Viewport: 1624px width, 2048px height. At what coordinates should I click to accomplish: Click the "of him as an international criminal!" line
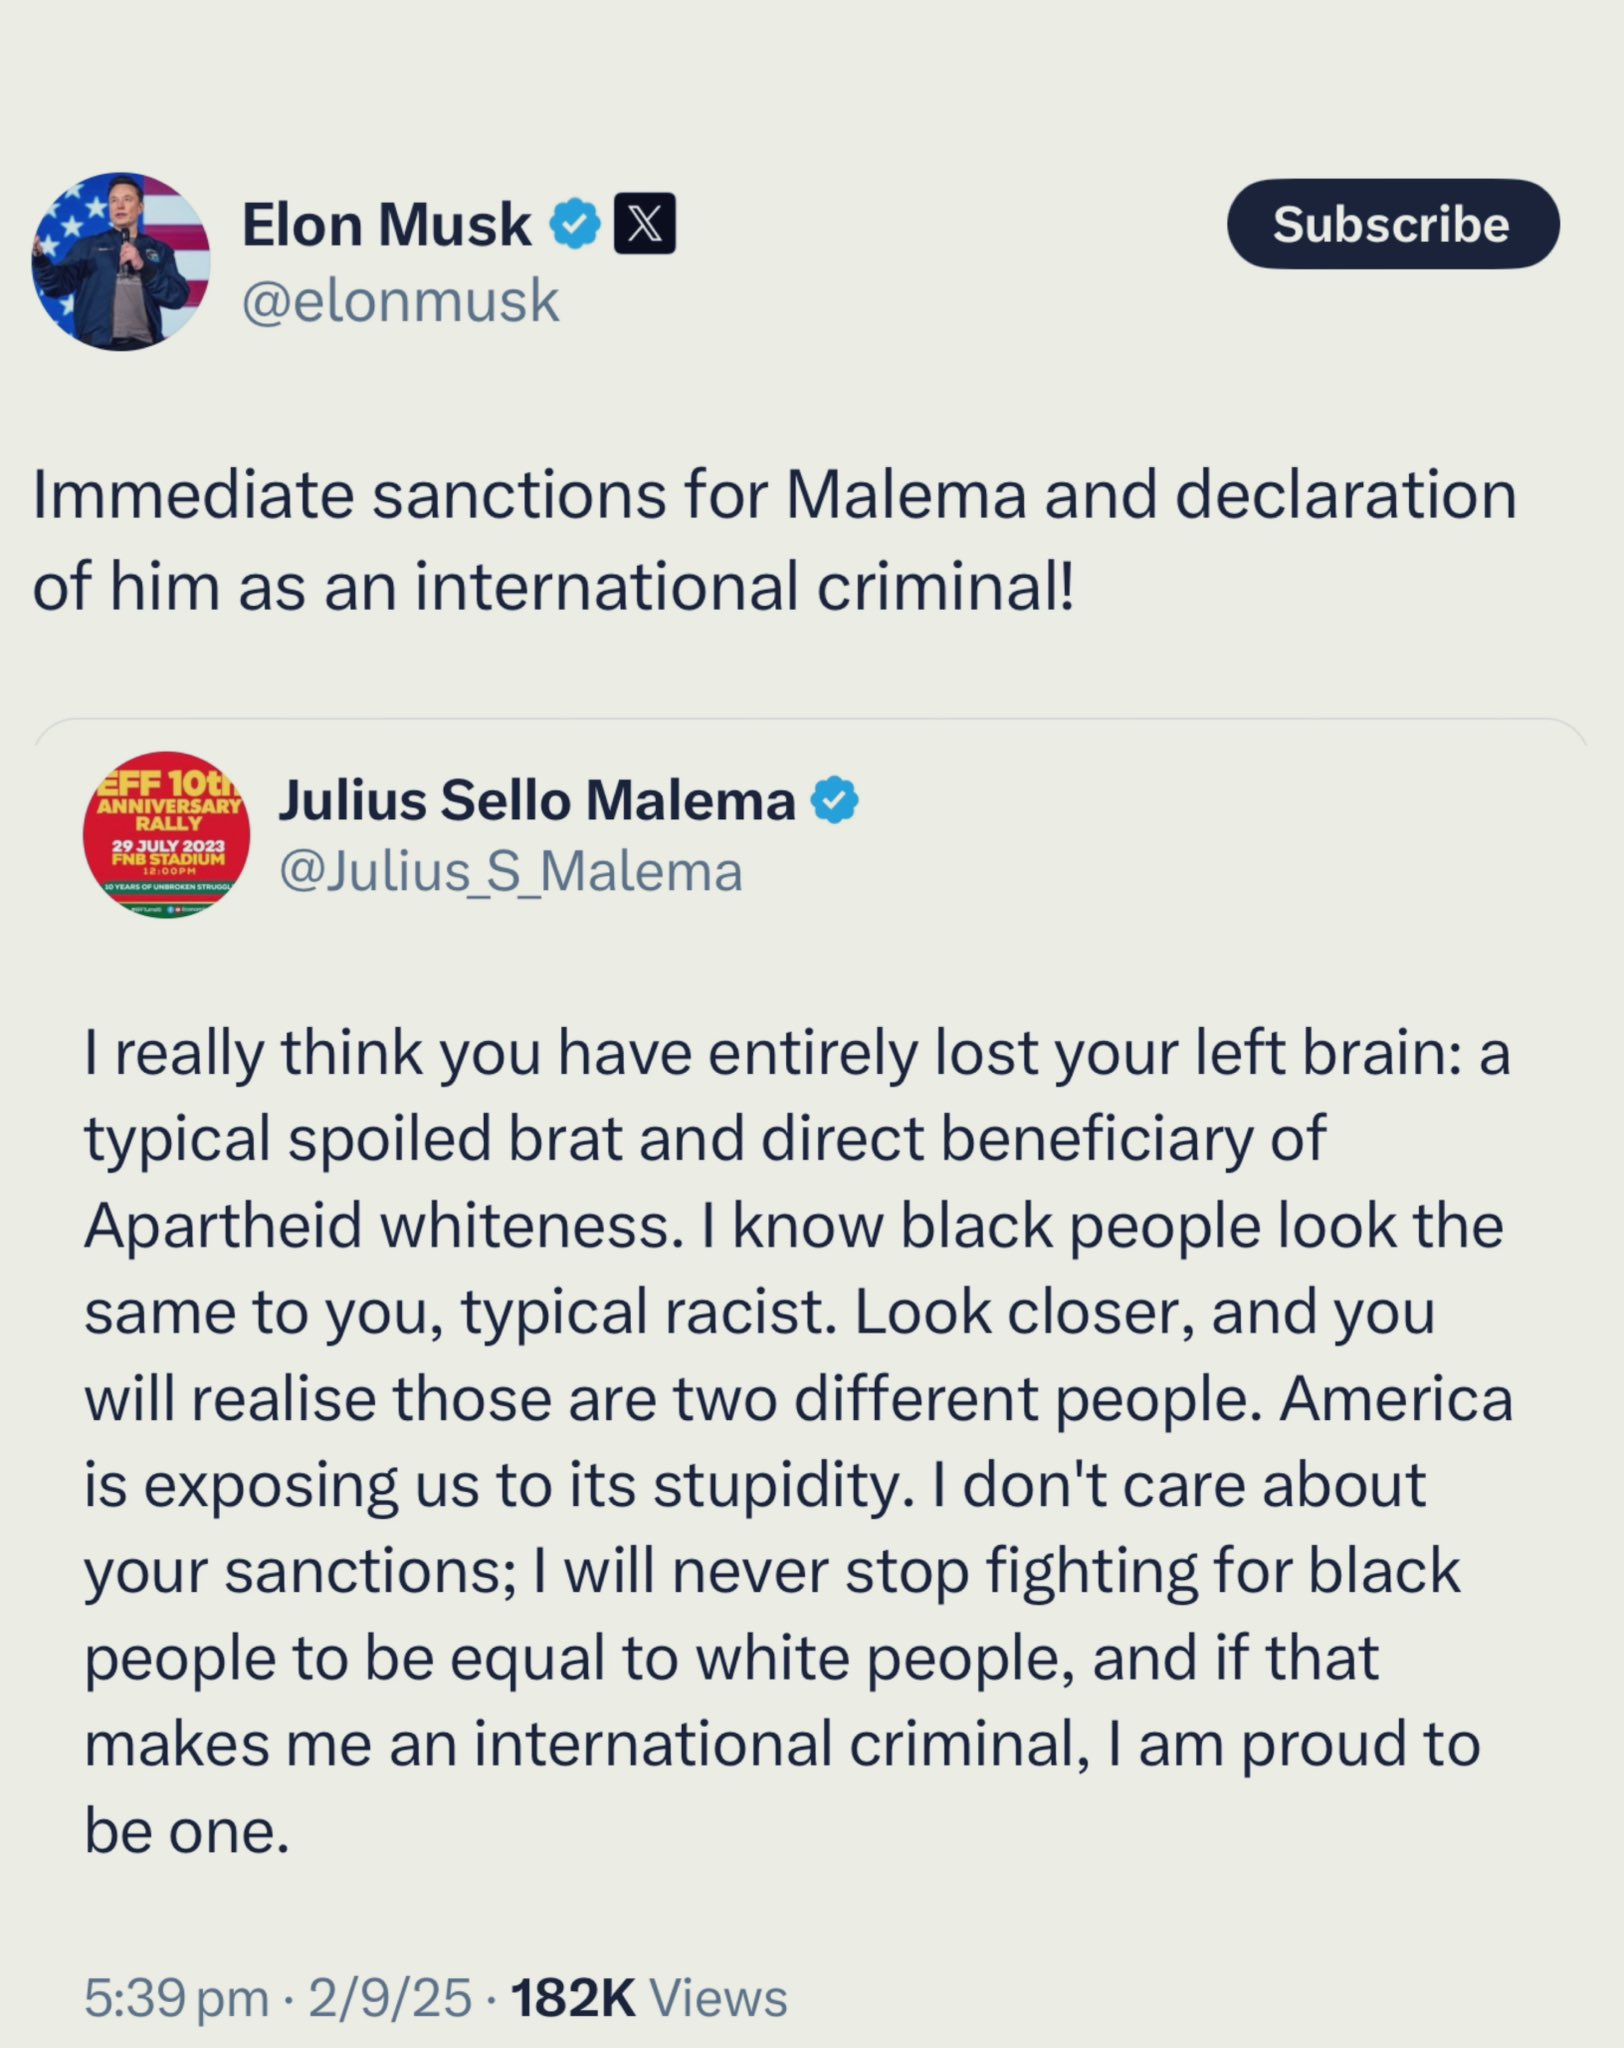(553, 586)
